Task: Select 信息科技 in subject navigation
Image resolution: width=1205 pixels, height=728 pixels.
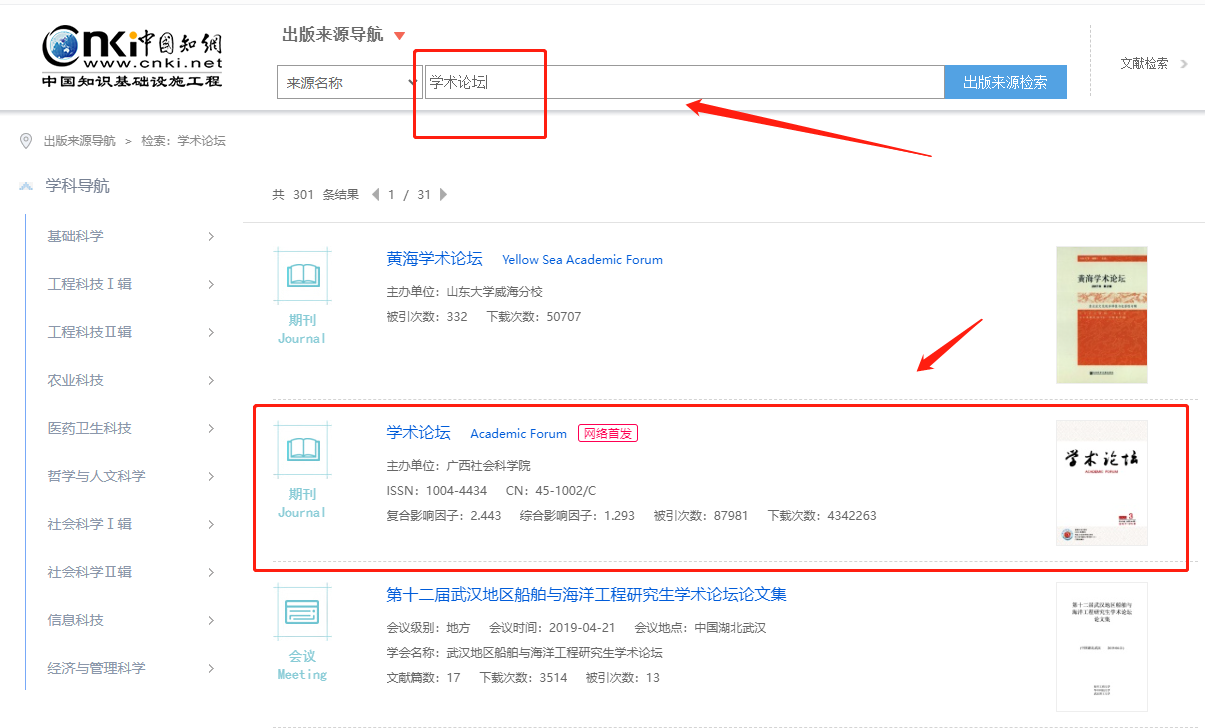Action: 75,620
